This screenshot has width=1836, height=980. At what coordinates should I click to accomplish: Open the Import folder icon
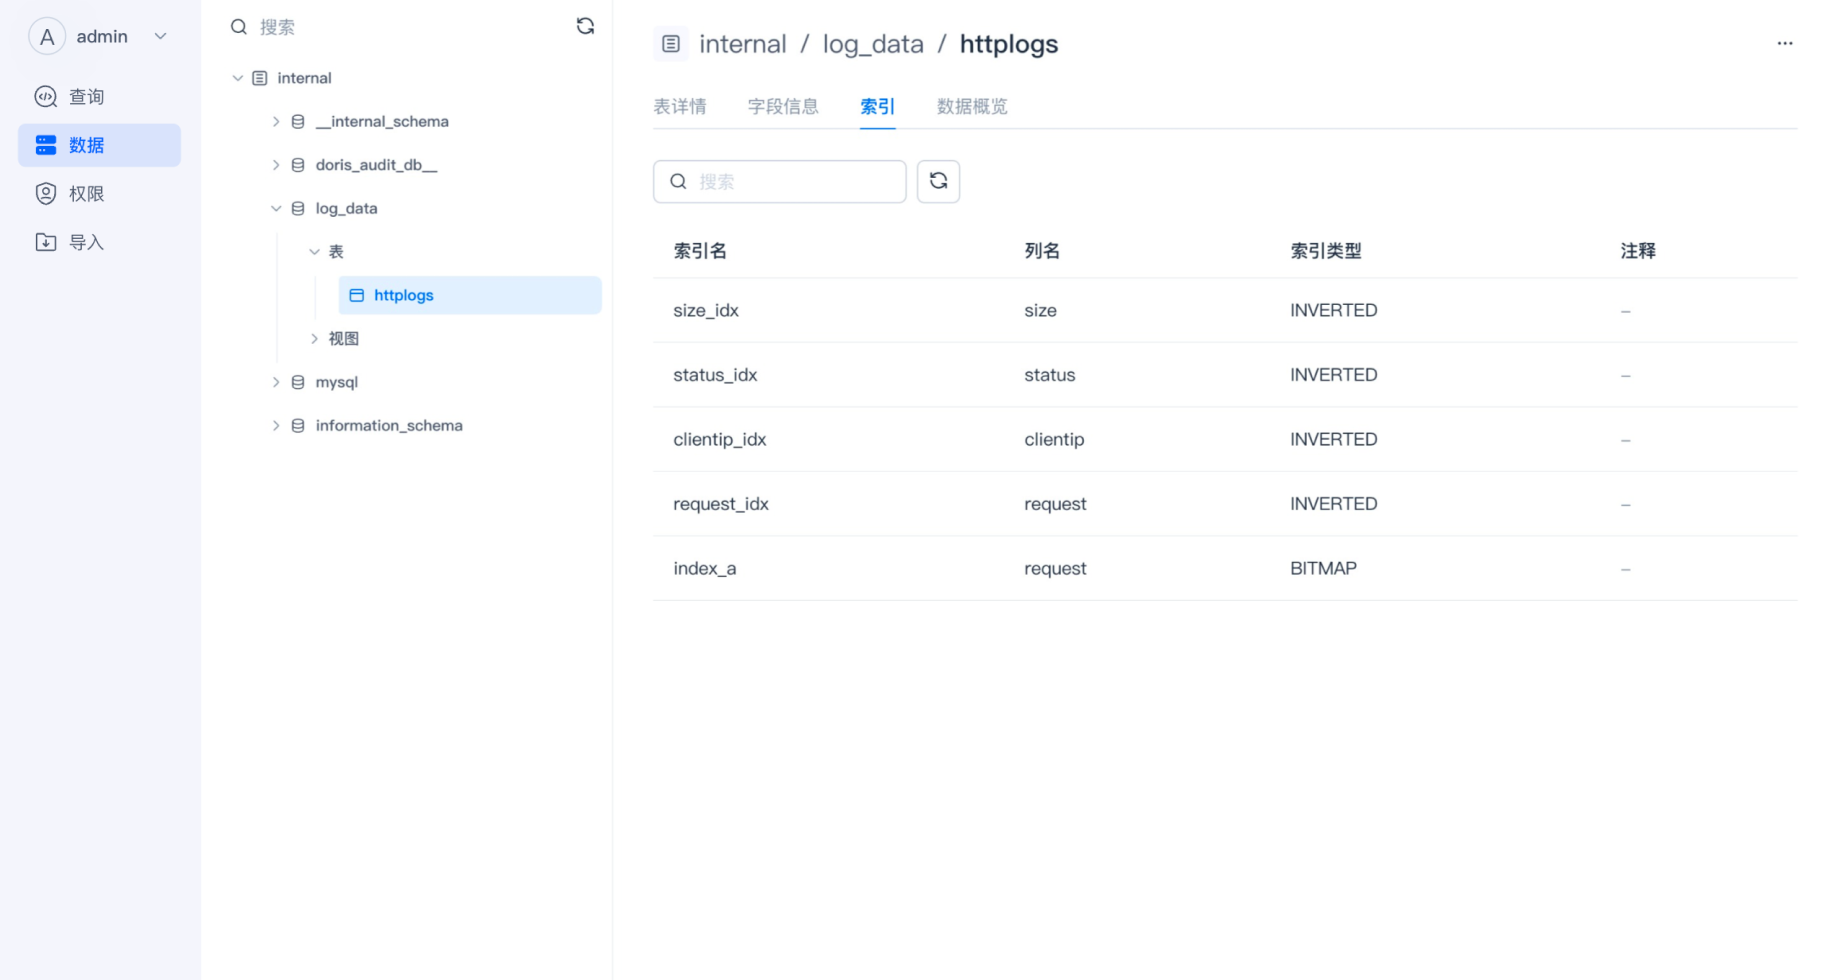click(46, 242)
